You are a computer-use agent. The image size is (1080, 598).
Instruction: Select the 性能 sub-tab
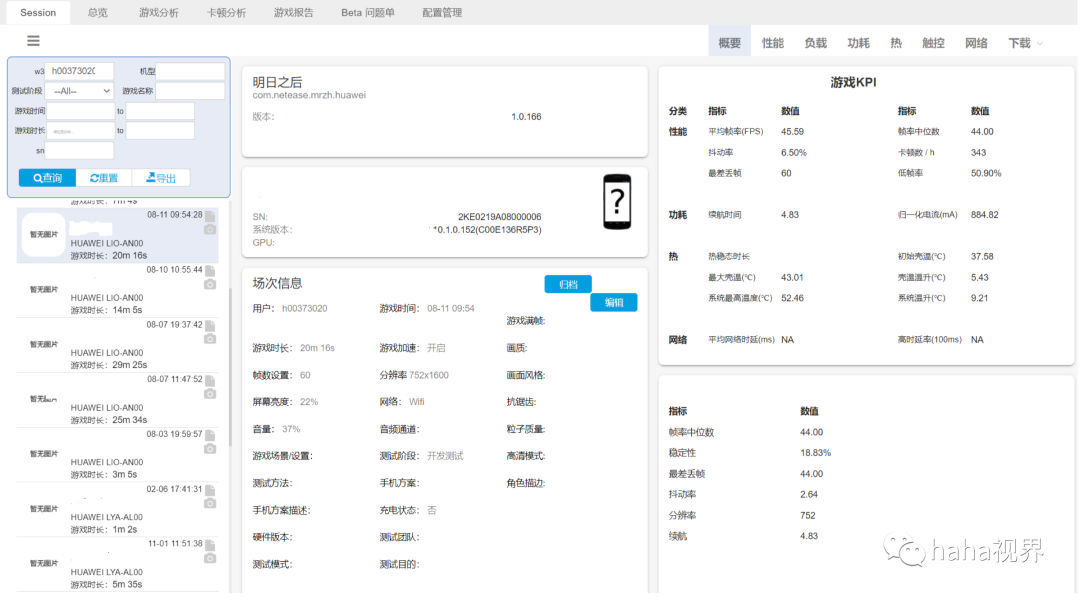pyautogui.click(x=772, y=43)
